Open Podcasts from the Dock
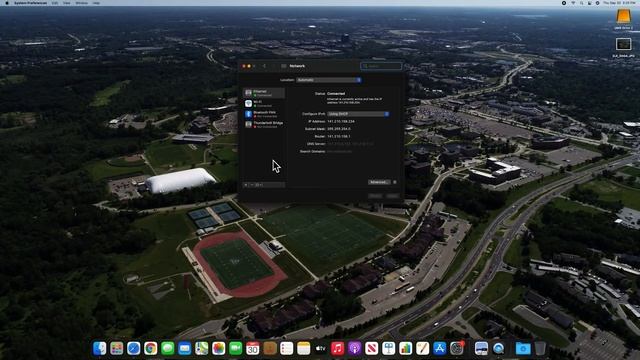Screen dimensions: 640x360 pos(355,348)
